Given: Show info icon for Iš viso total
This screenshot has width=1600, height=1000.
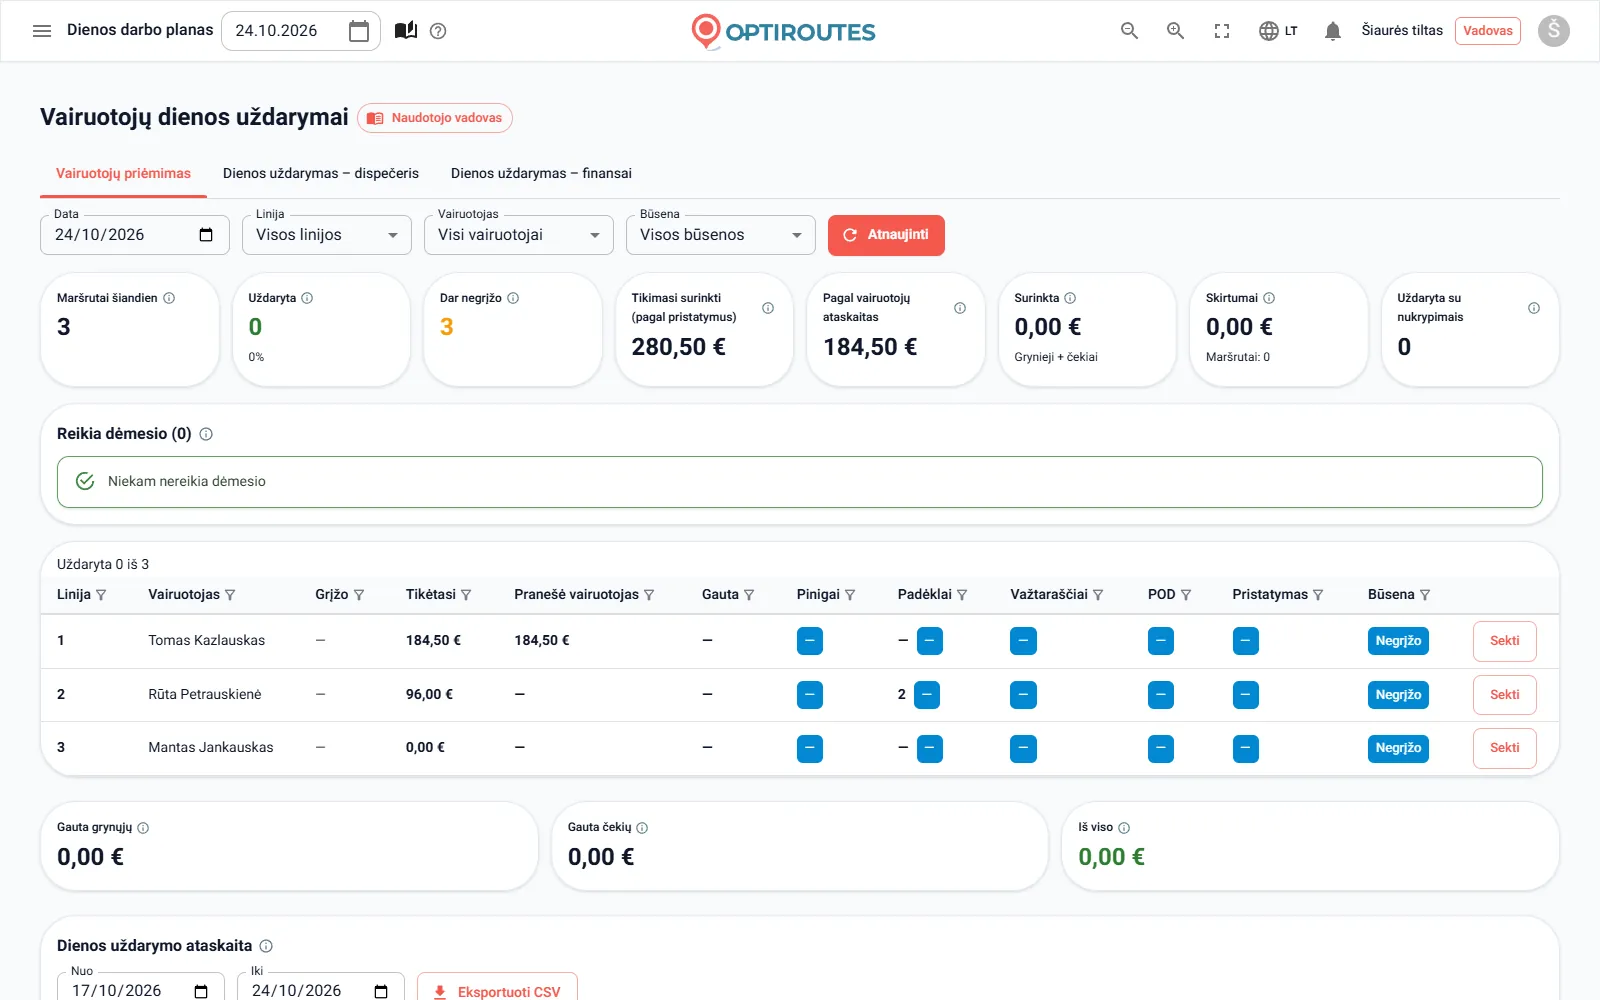Looking at the screenshot, I should (x=1124, y=828).
